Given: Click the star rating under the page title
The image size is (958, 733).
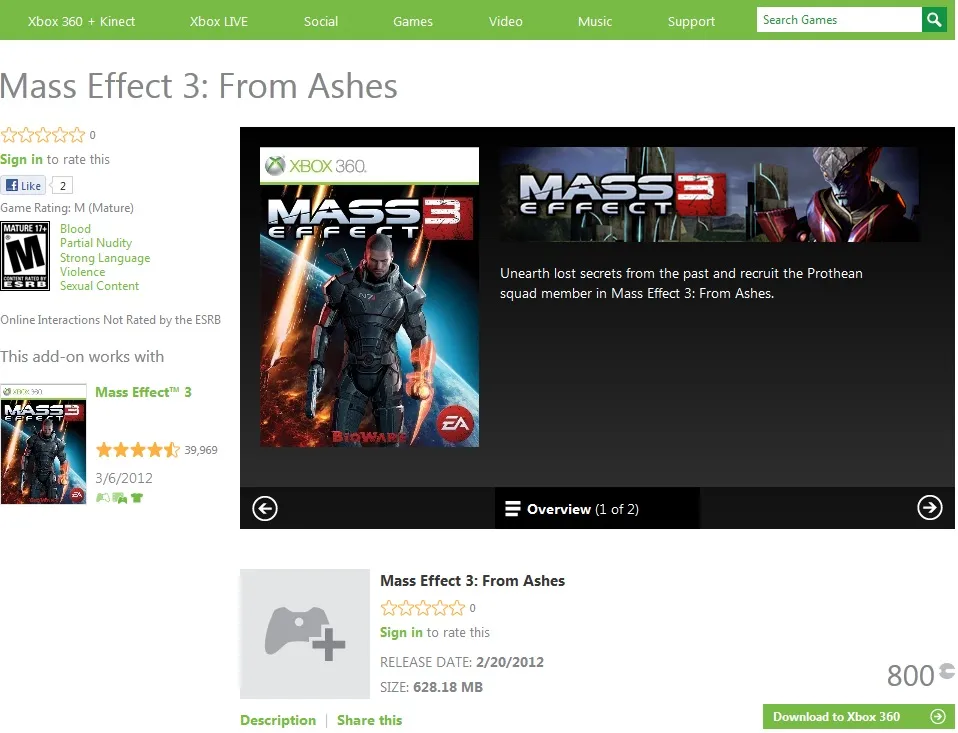Looking at the screenshot, I should point(43,135).
